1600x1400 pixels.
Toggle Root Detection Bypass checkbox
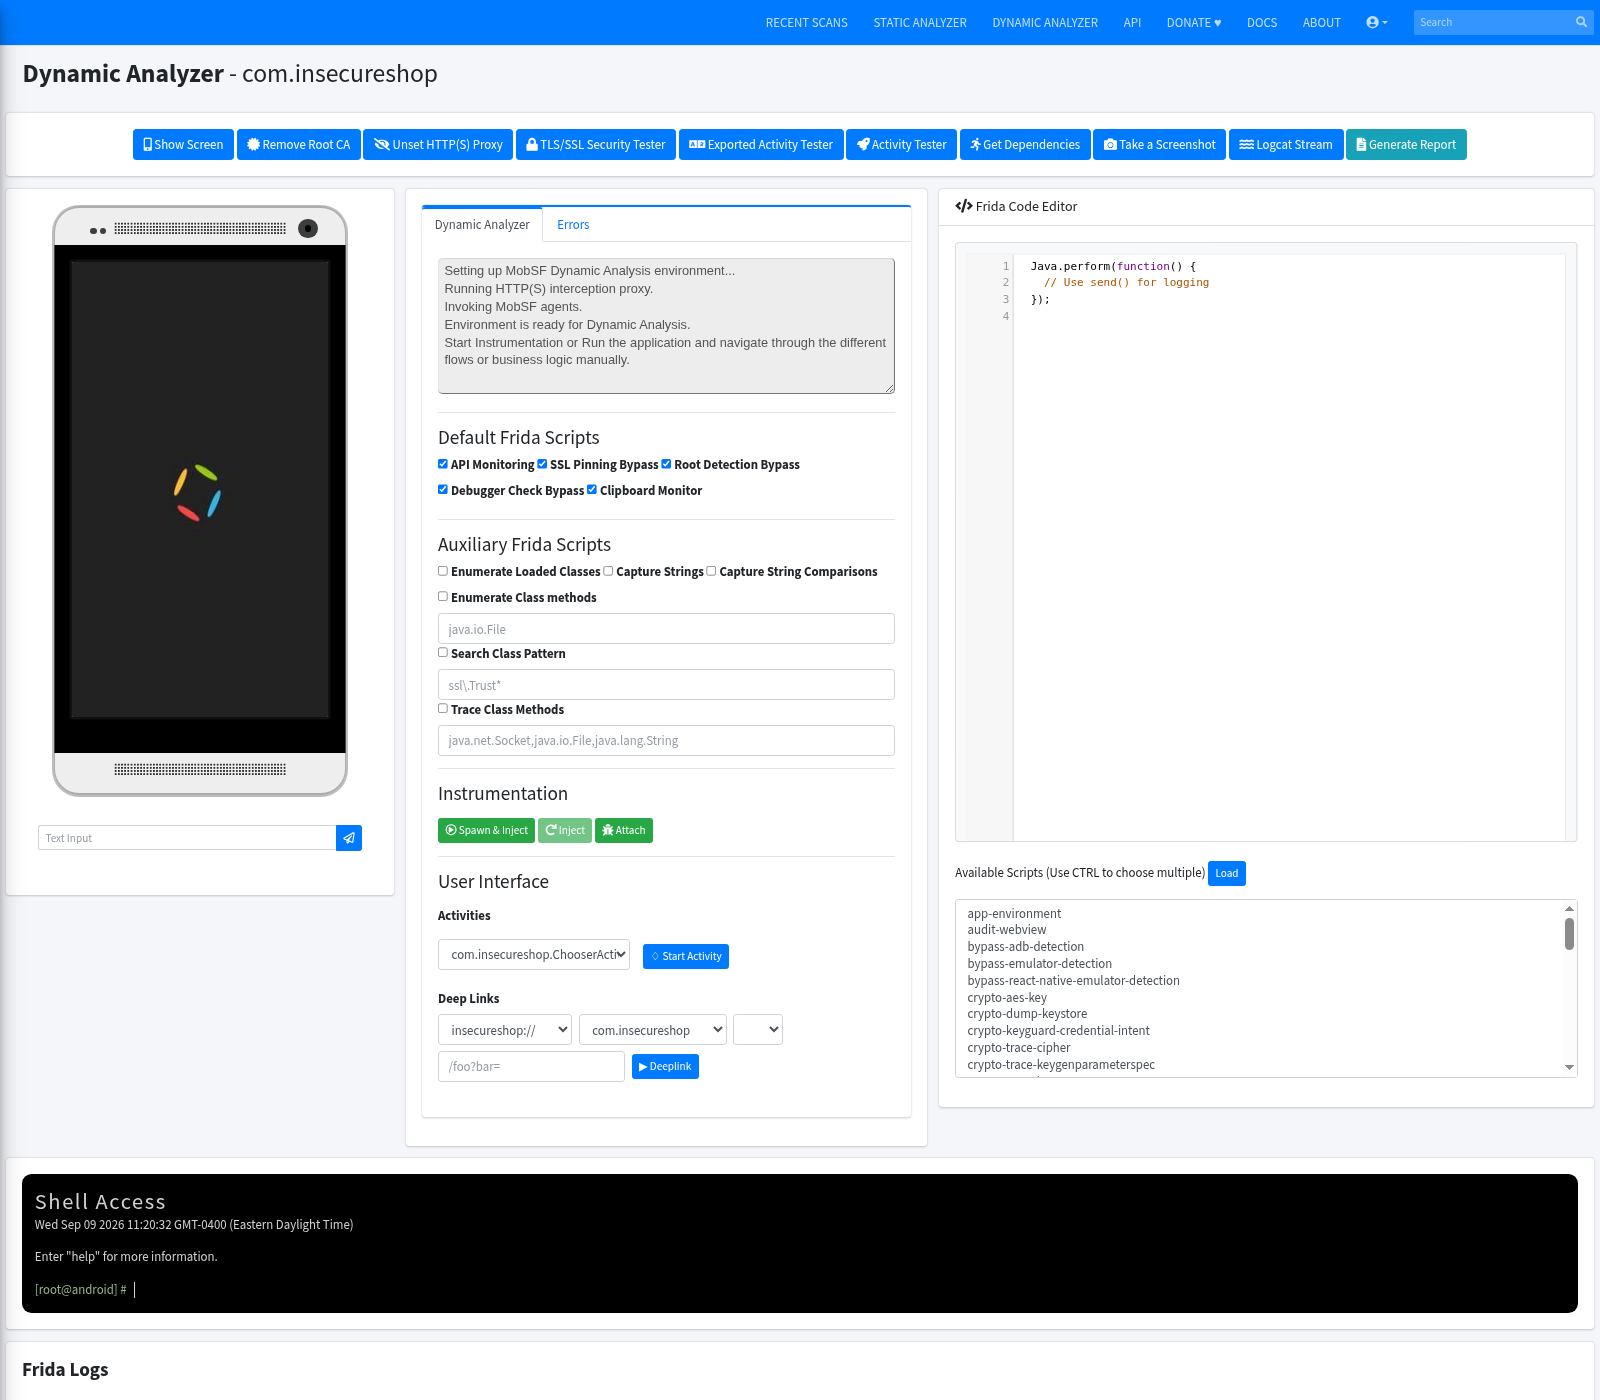666,464
